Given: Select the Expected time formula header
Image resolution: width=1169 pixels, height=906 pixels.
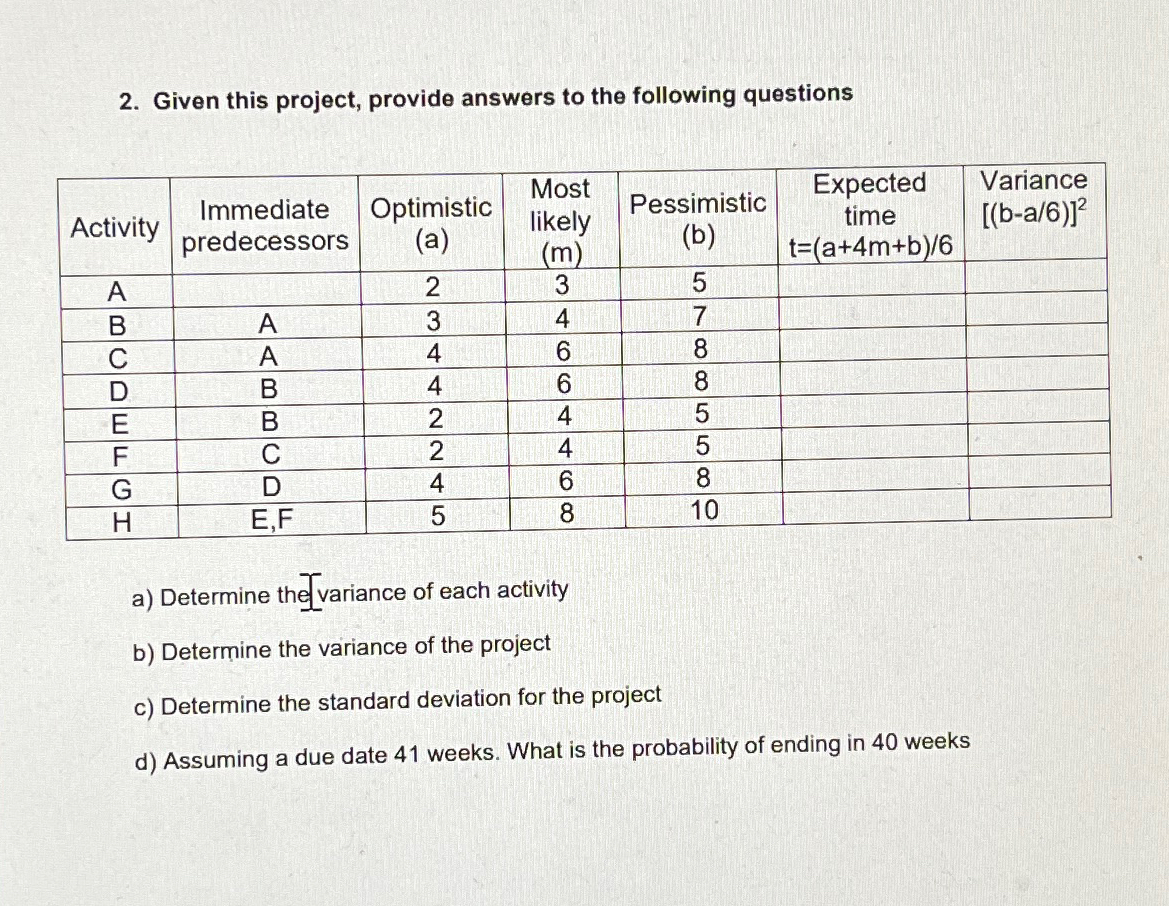Looking at the screenshot, I should [x=870, y=215].
